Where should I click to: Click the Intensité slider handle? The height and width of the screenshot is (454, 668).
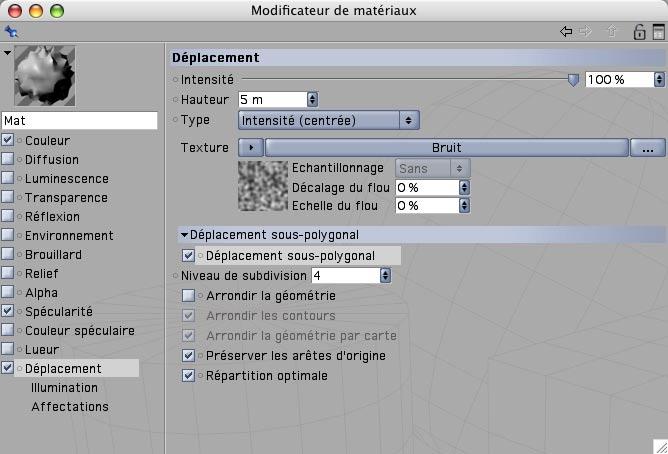point(573,80)
